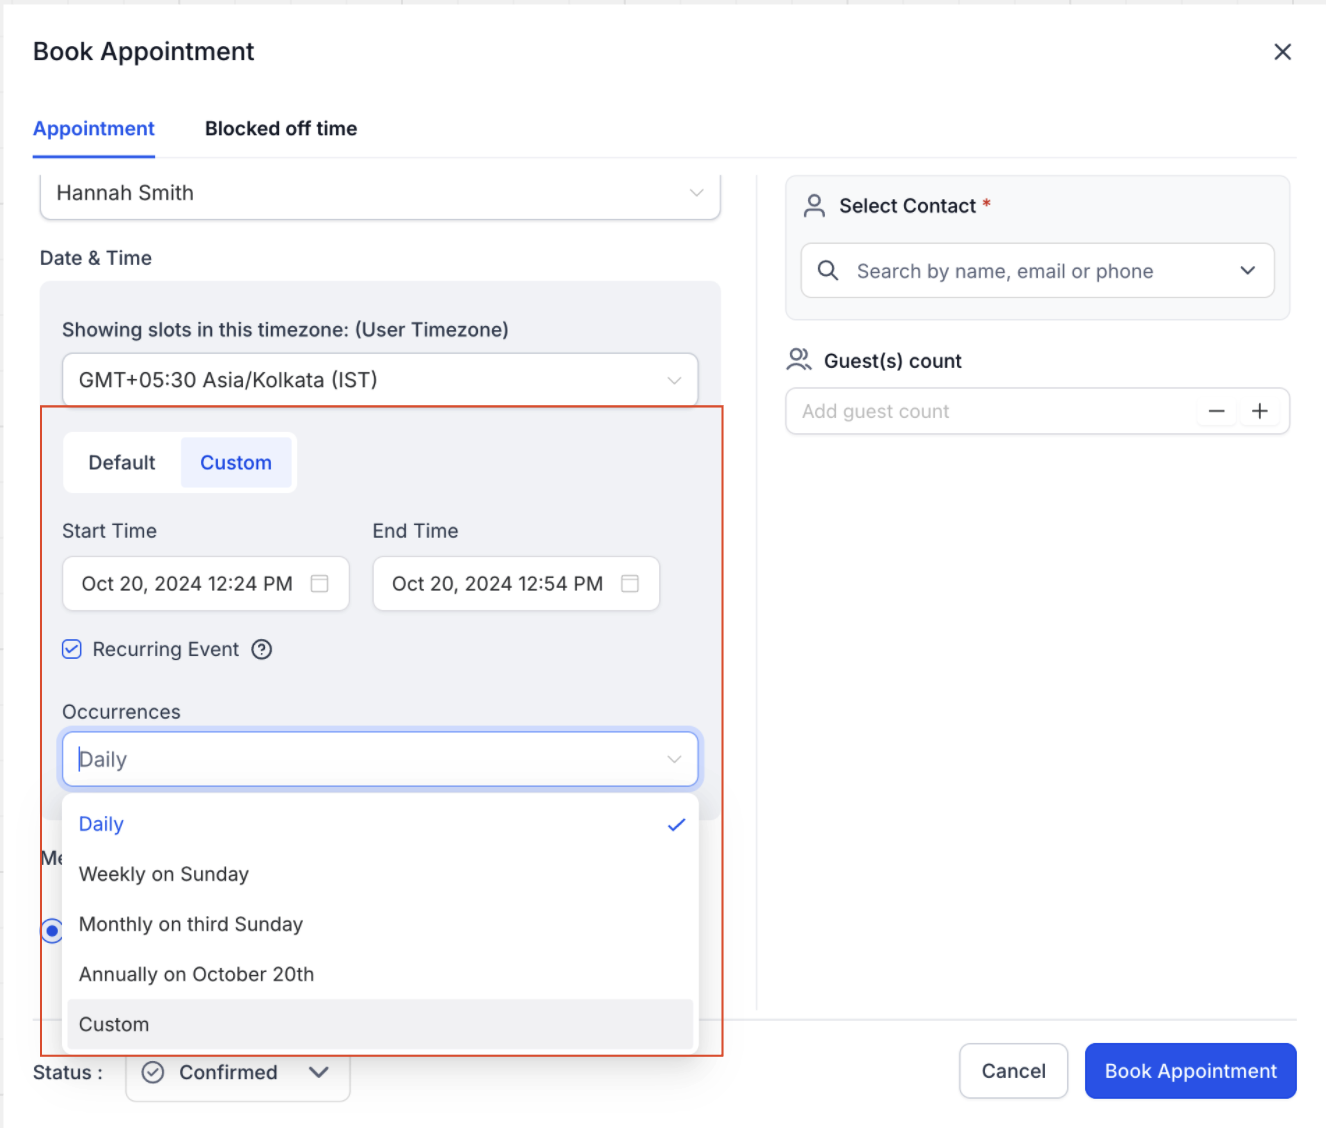Uncheck the Recurring Event checkbox
The height and width of the screenshot is (1128, 1326).
click(x=72, y=650)
